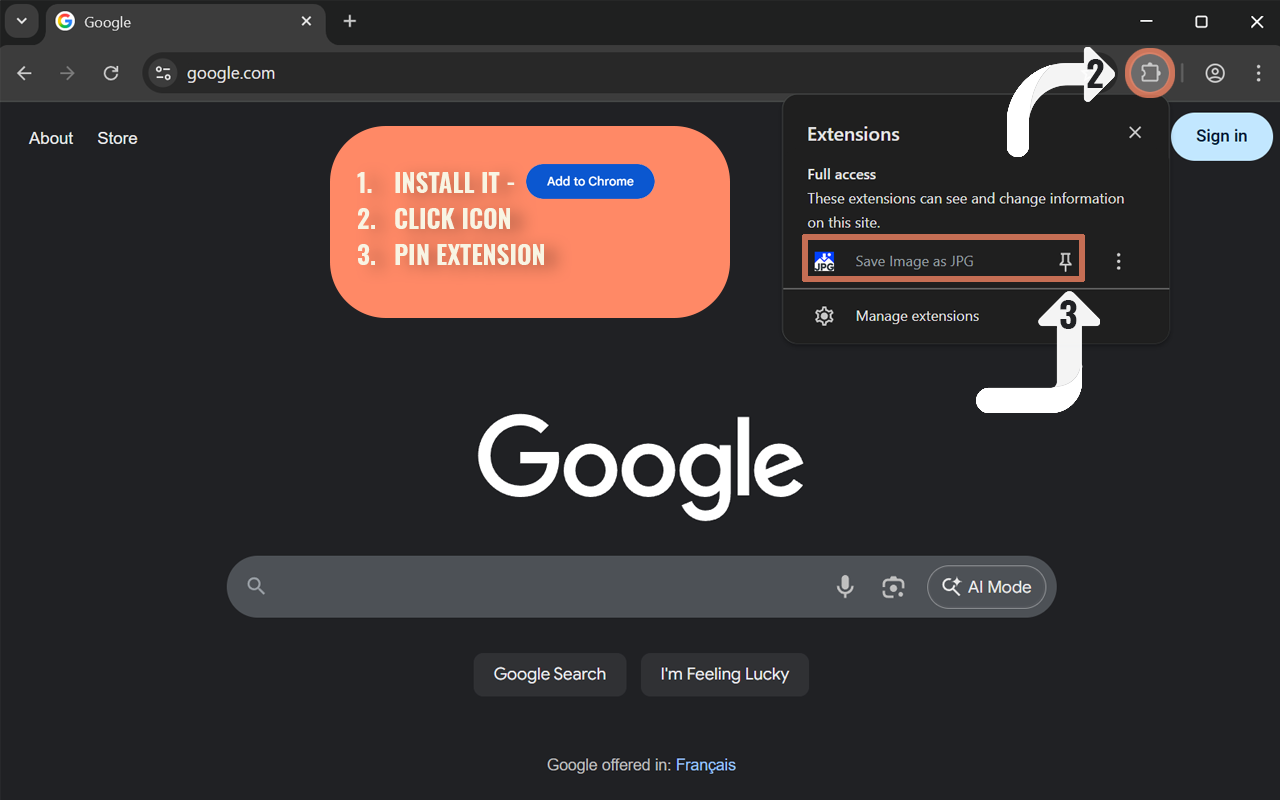
Task: View site information icon in address bar
Action: (164, 73)
